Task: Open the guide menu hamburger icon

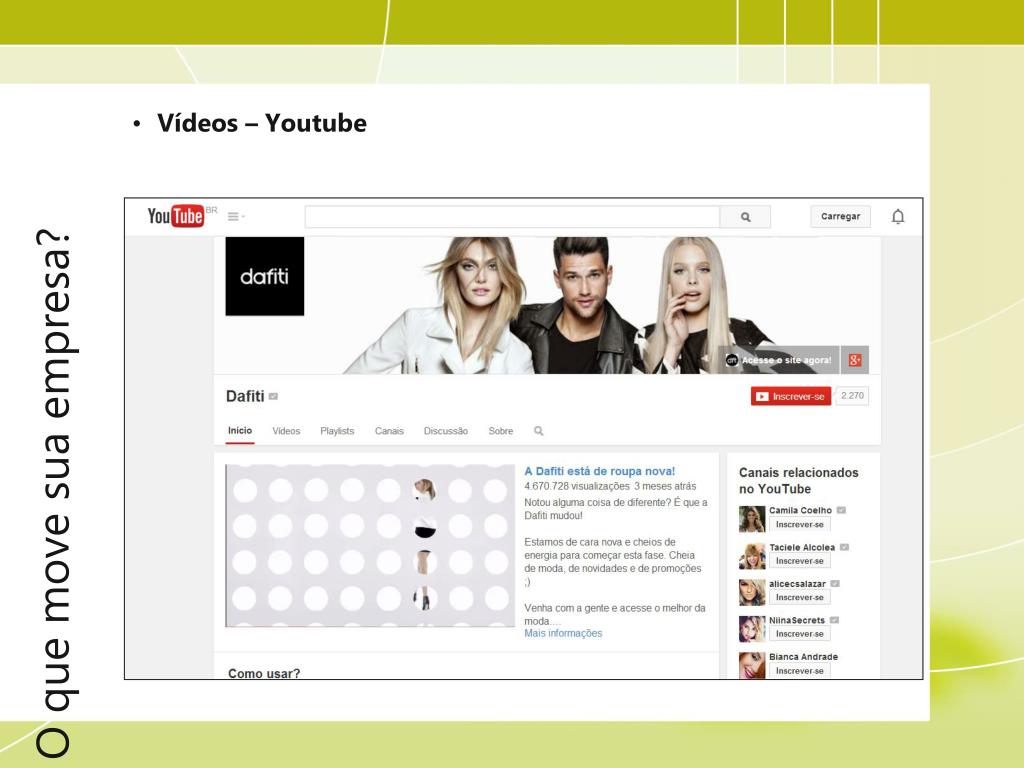Action: 234,216
